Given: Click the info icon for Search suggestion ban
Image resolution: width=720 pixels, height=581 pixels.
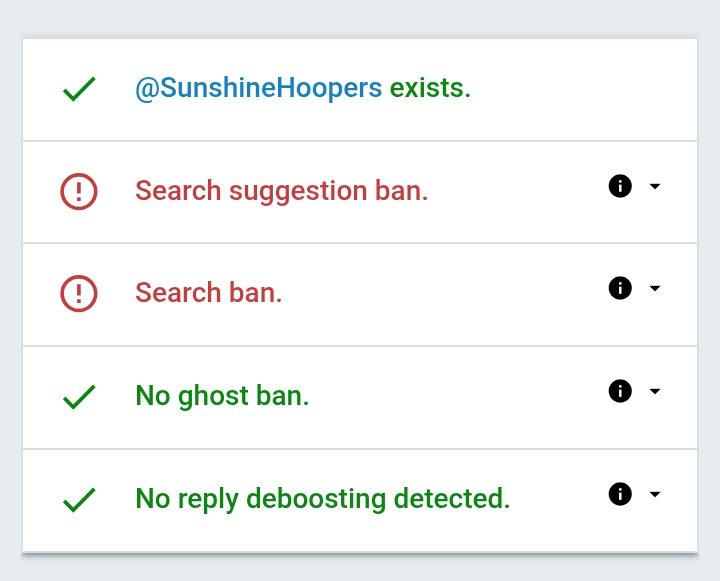Looking at the screenshot, I should coord(620,186).
